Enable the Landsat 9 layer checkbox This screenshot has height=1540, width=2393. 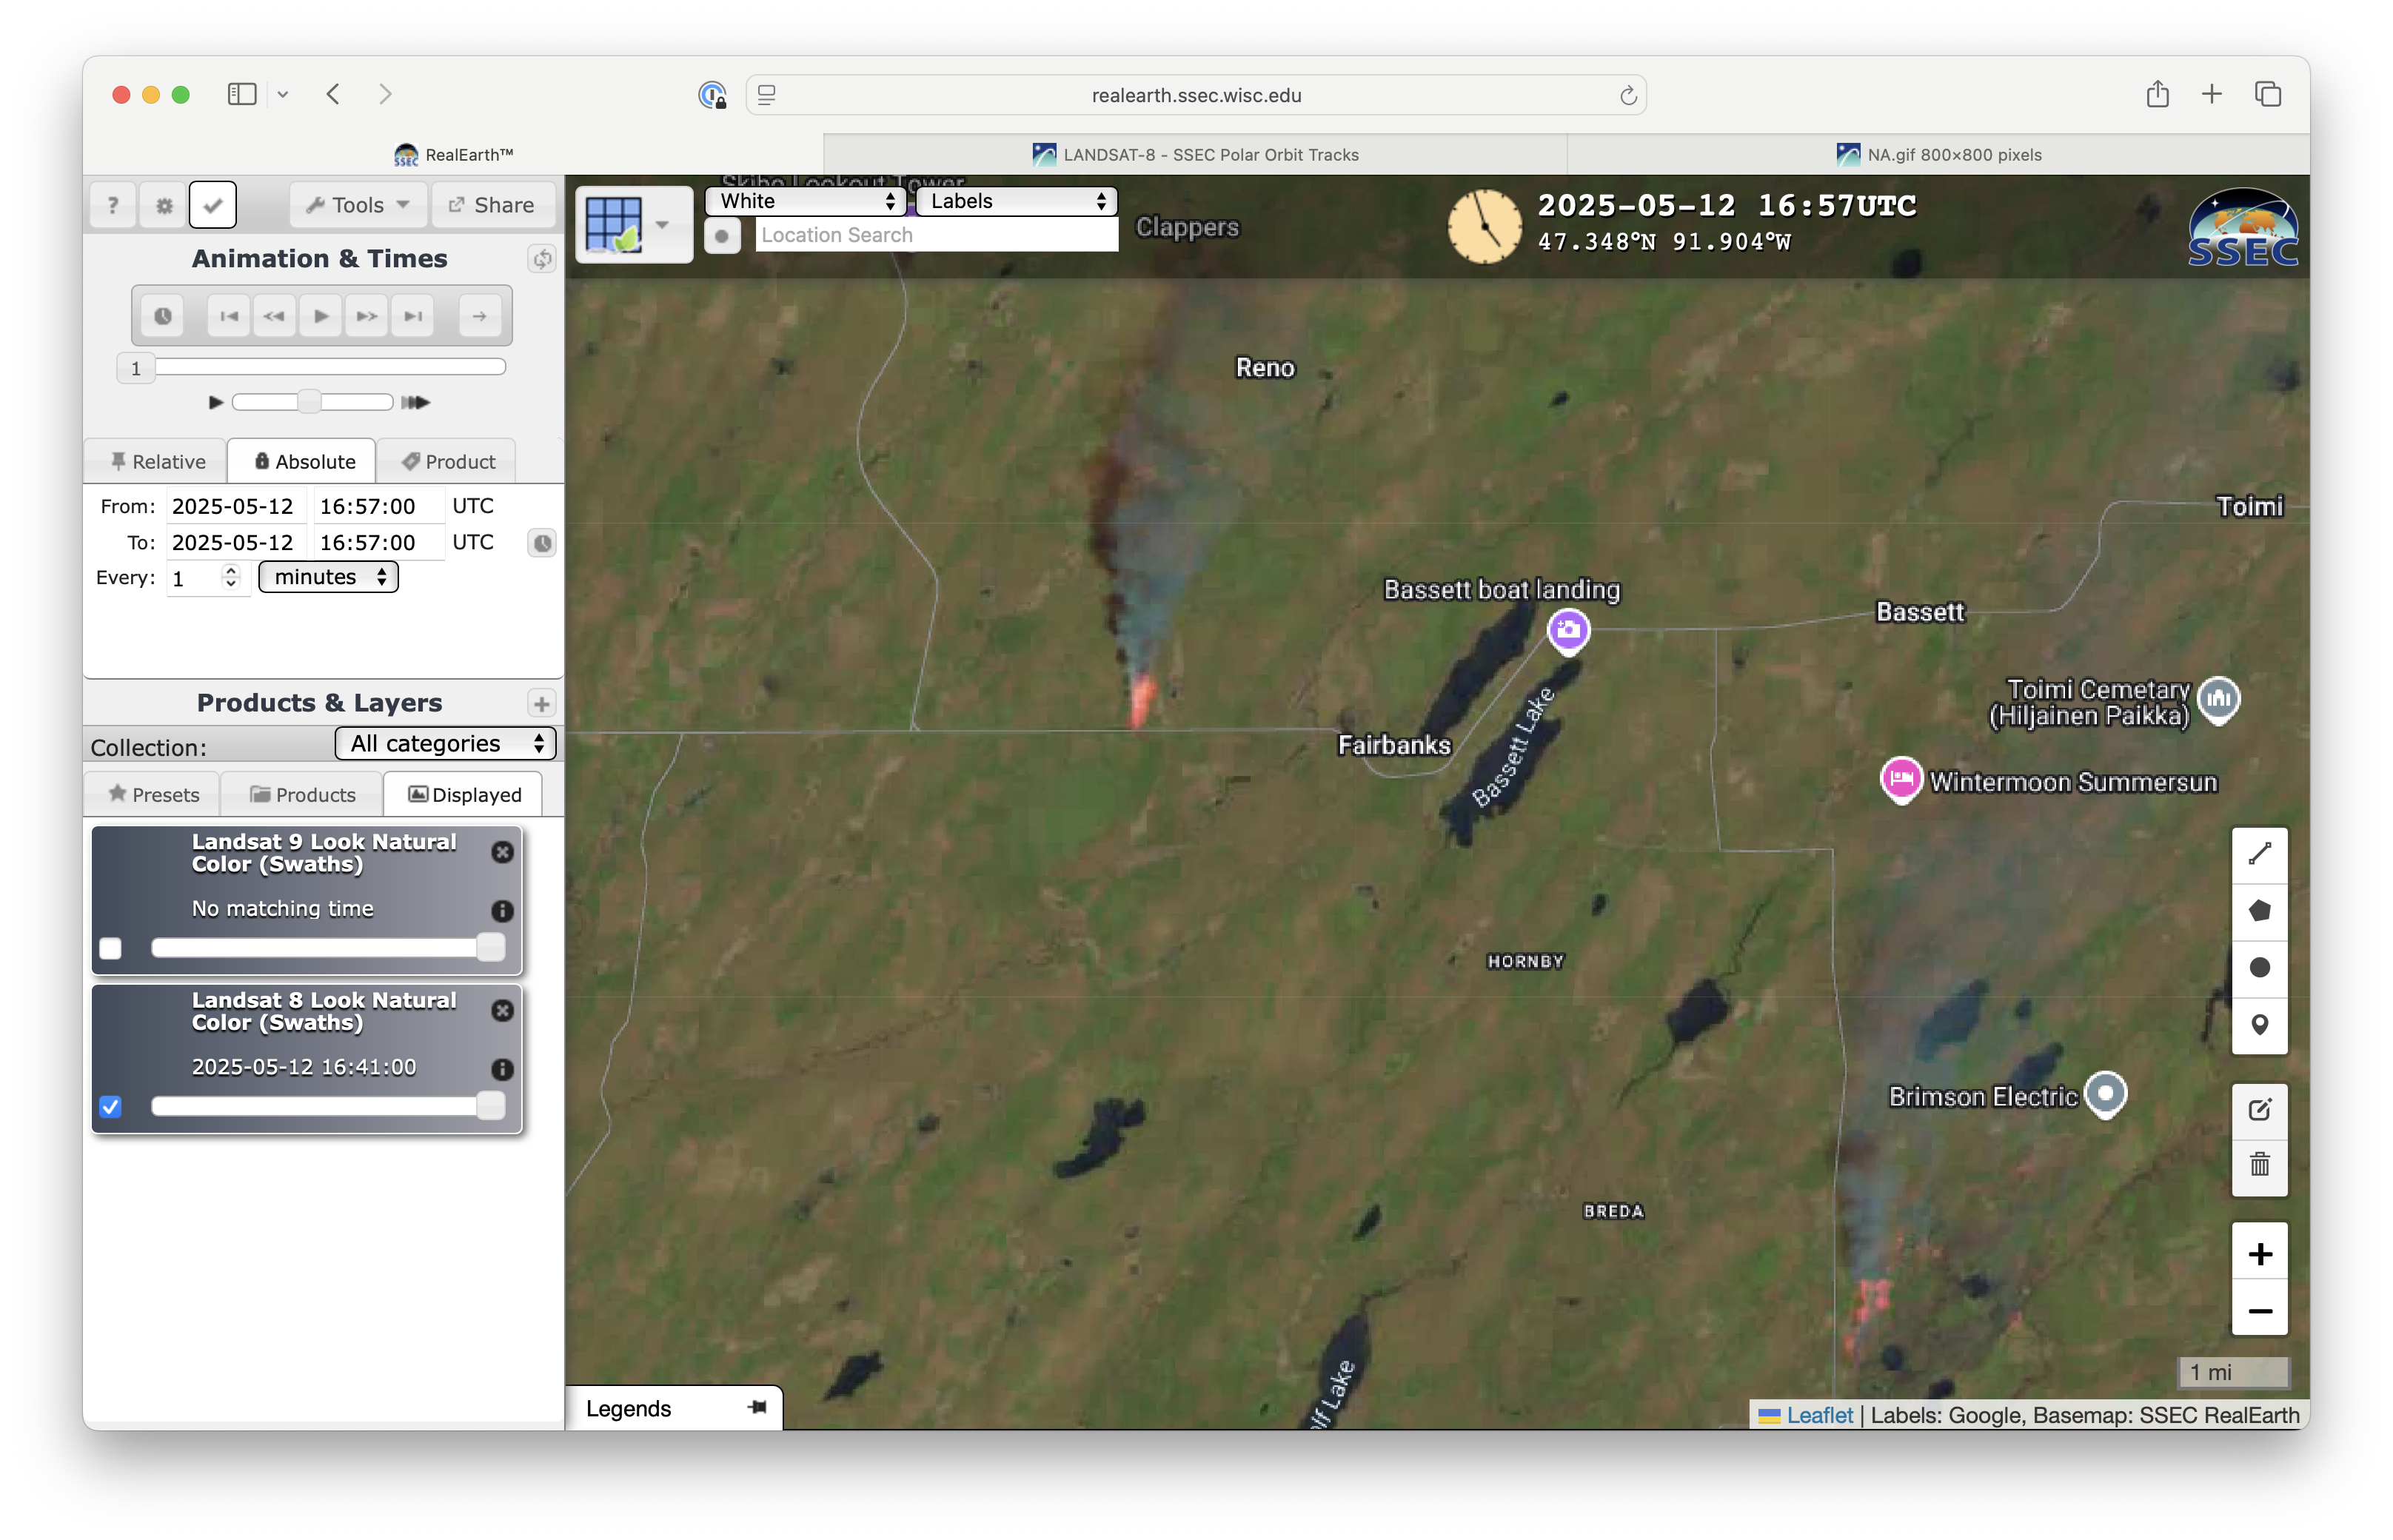111,948
